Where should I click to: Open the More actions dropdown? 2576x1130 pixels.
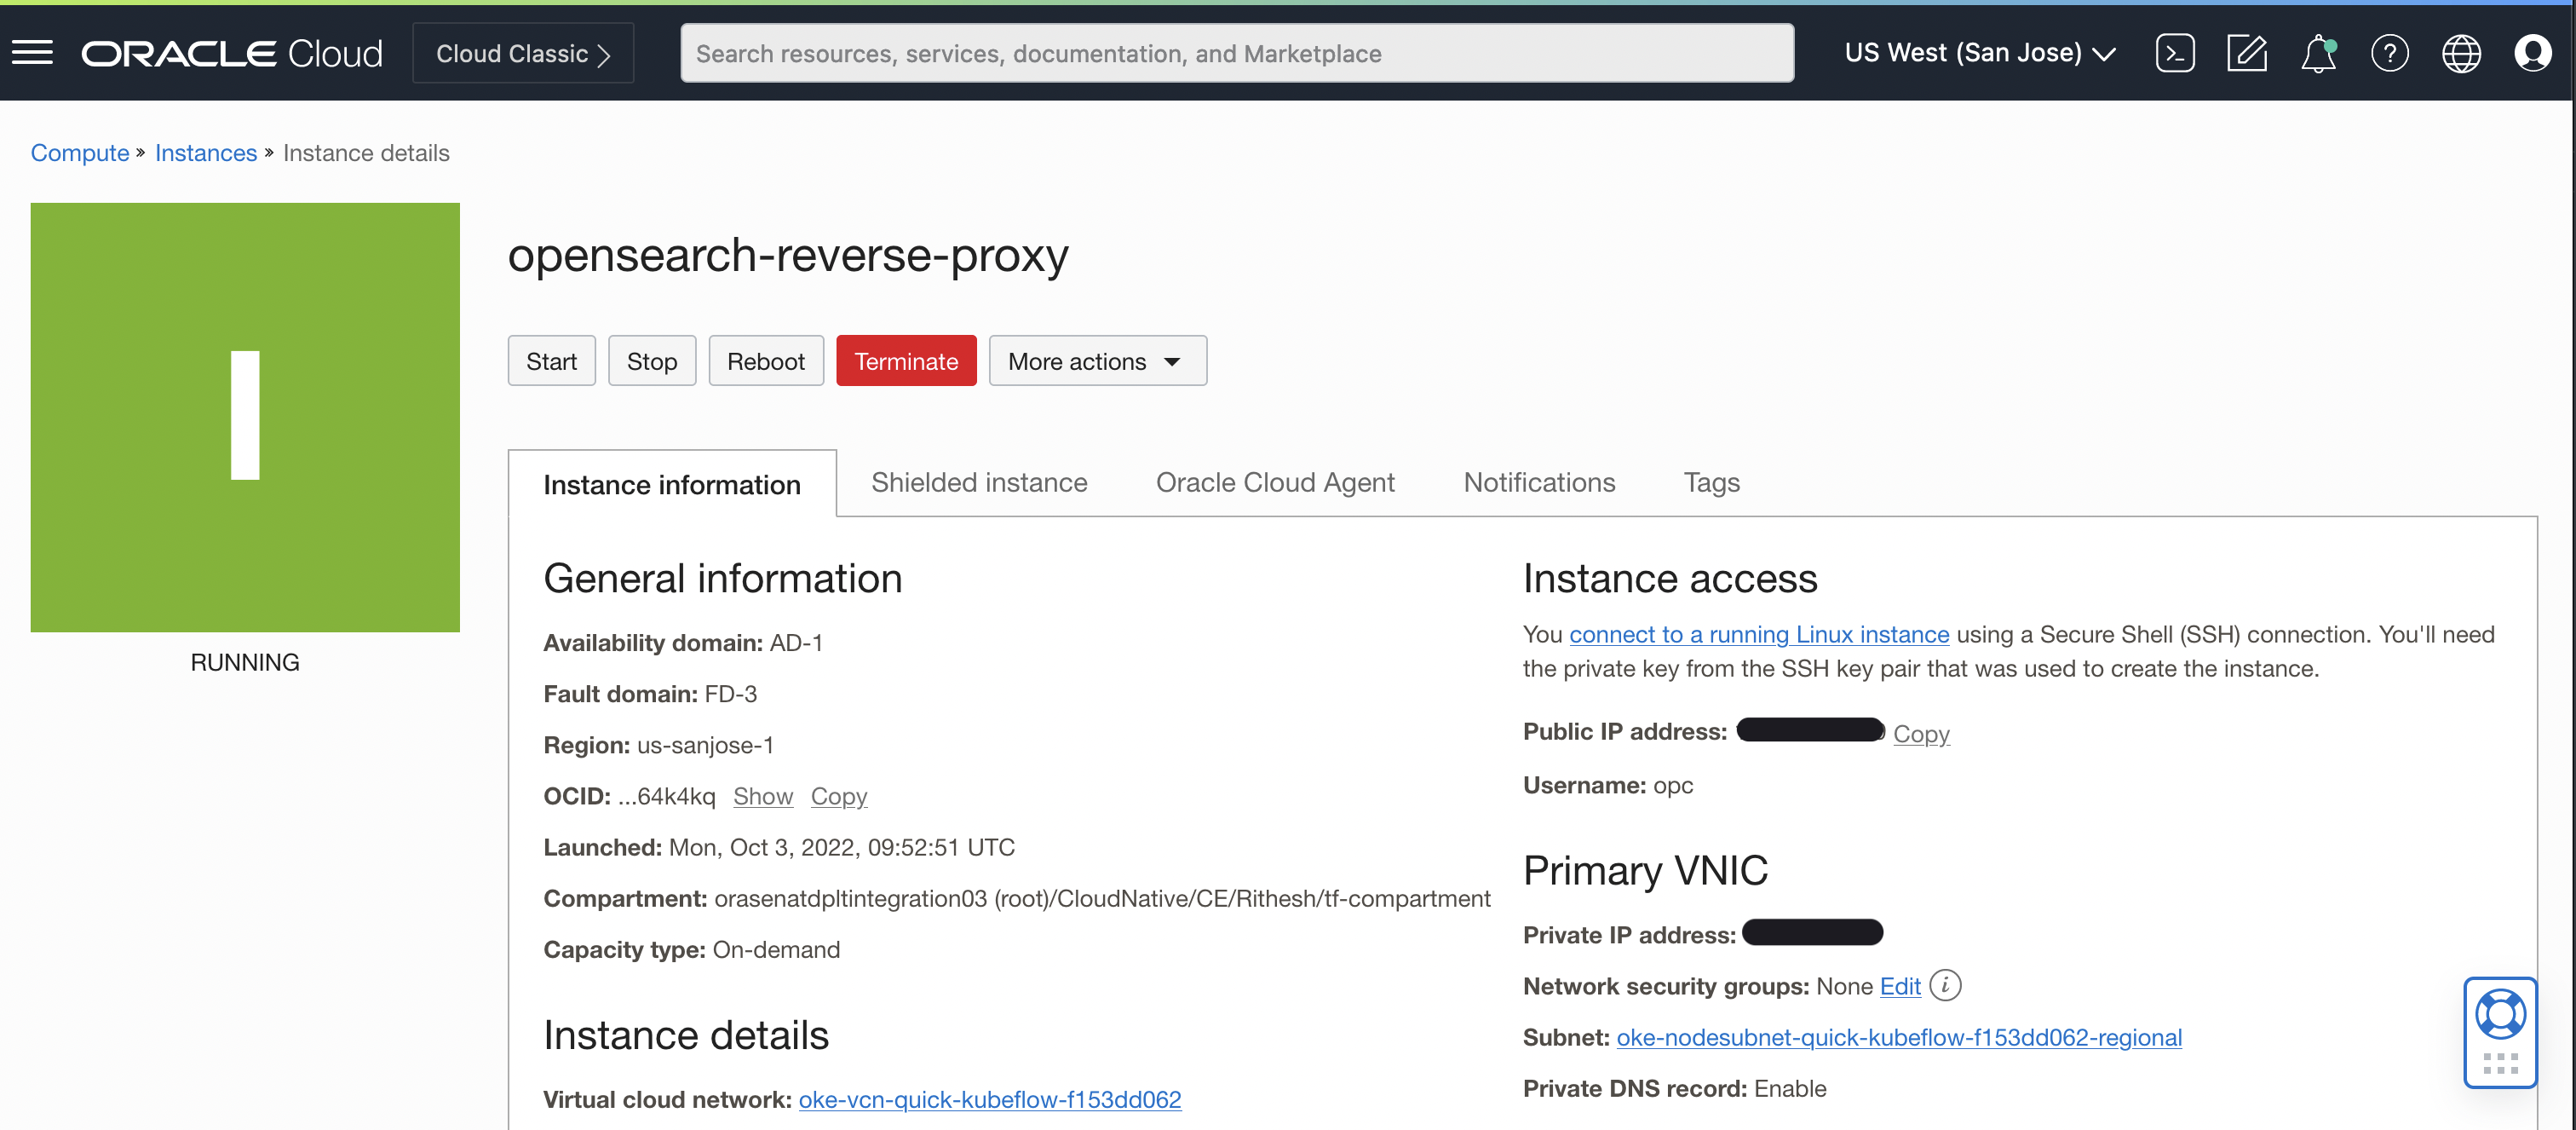point(1097,360)
